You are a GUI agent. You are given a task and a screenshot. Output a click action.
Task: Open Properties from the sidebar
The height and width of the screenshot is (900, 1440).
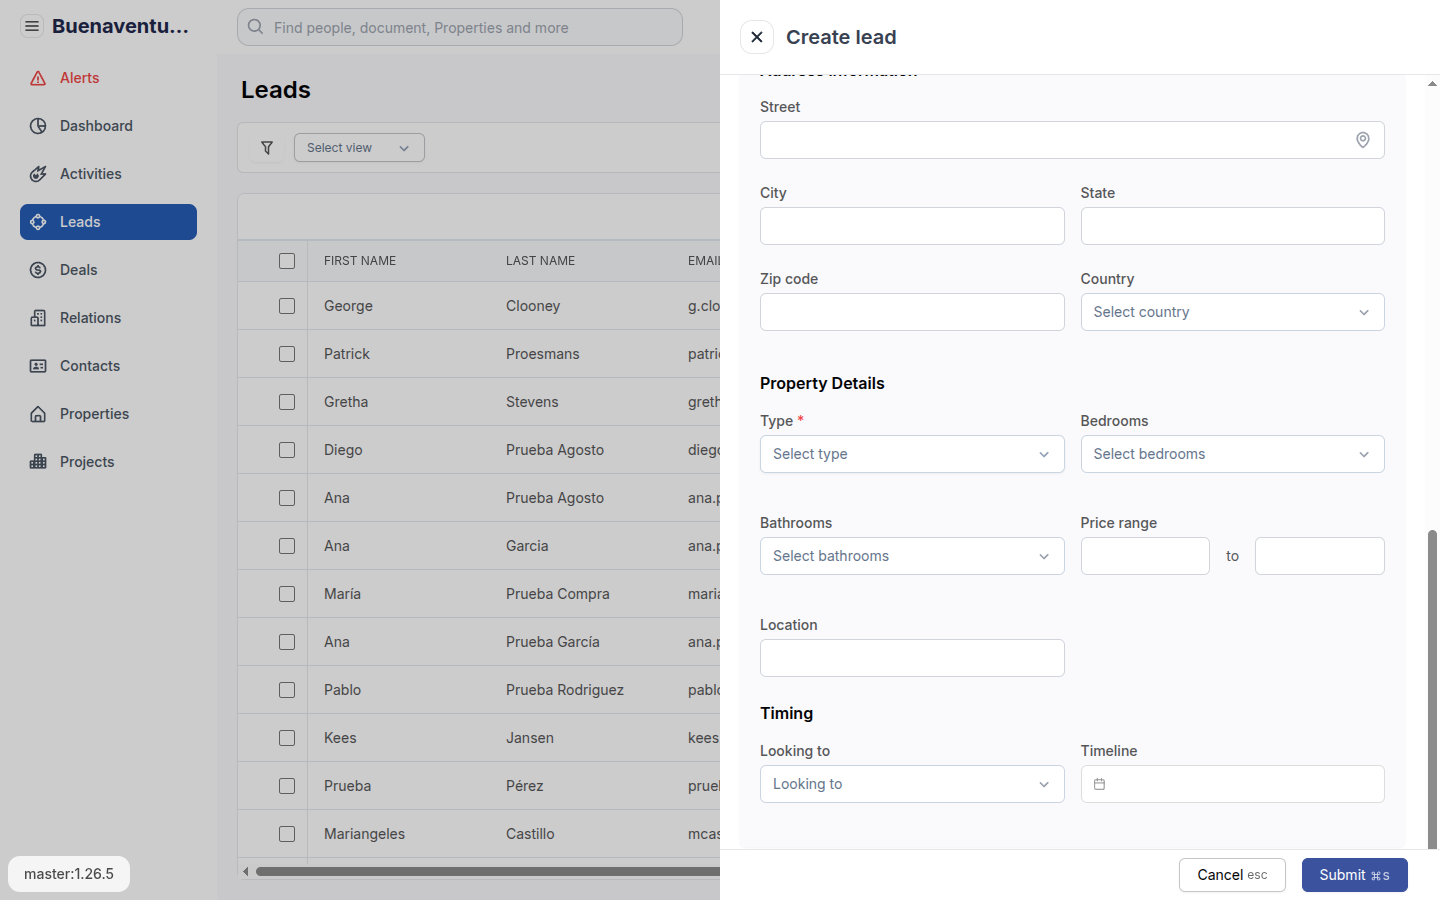point(108,414)
